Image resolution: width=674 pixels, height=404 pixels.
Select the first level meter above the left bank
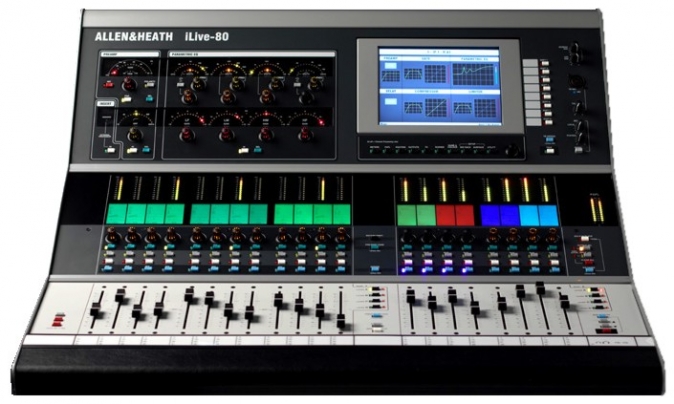[x=120, y=188]
